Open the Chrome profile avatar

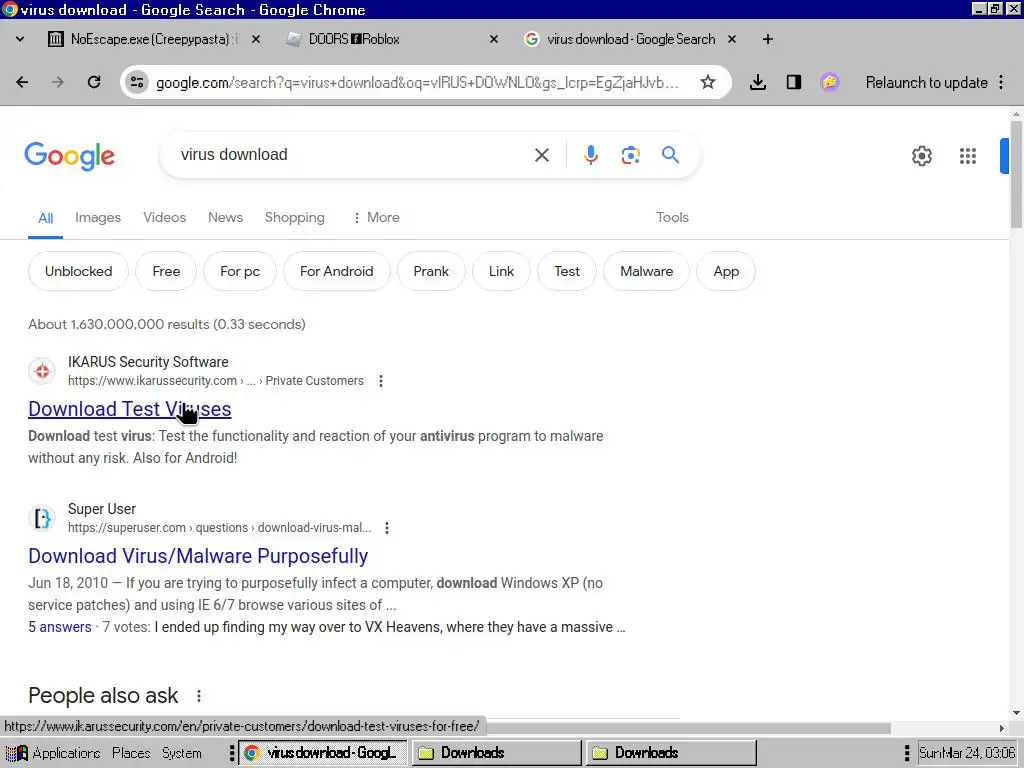[x=829, y=82]
